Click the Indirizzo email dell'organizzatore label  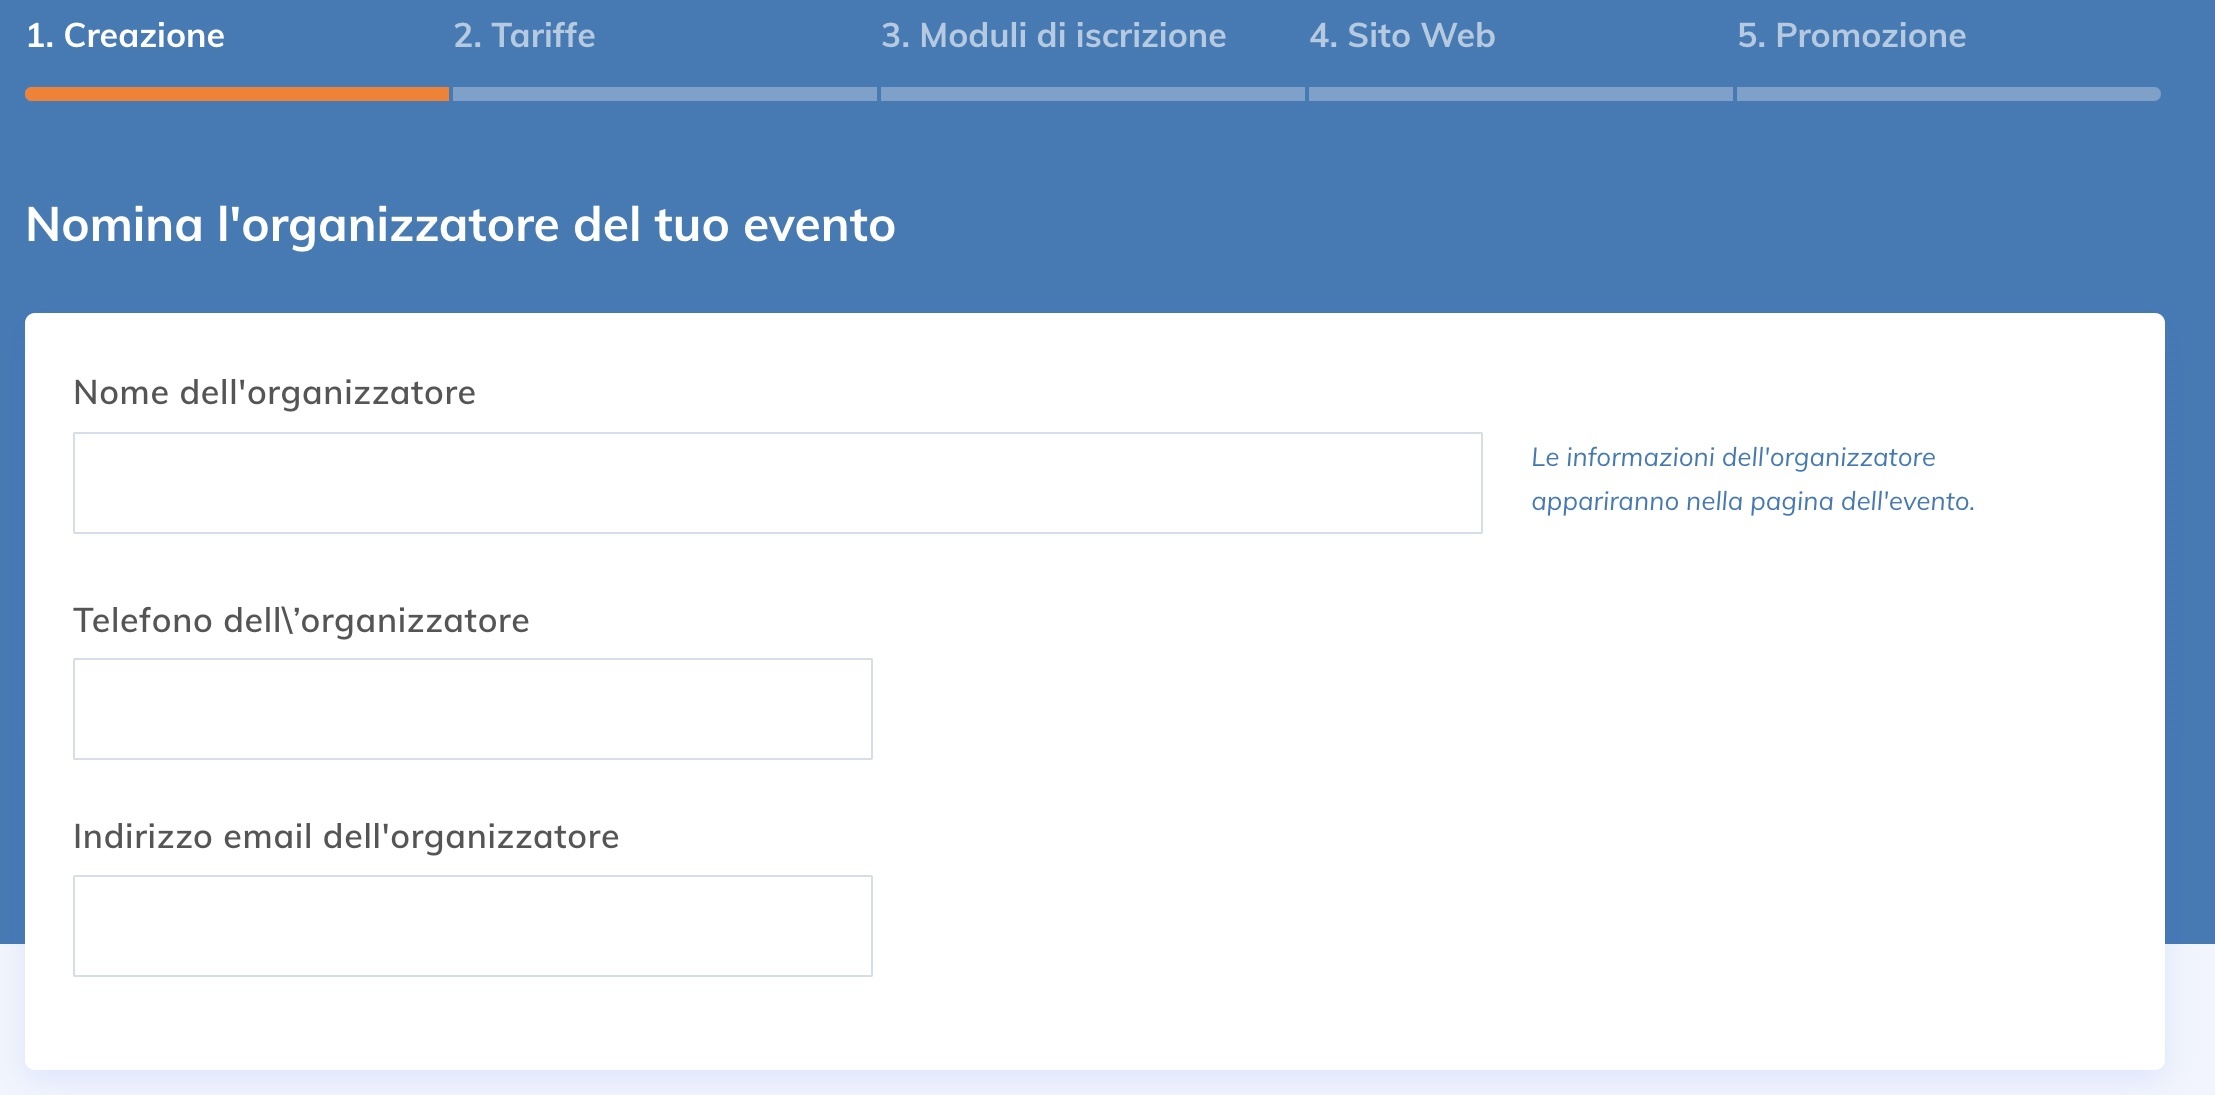pyautogui.click(x=346, y=837)
